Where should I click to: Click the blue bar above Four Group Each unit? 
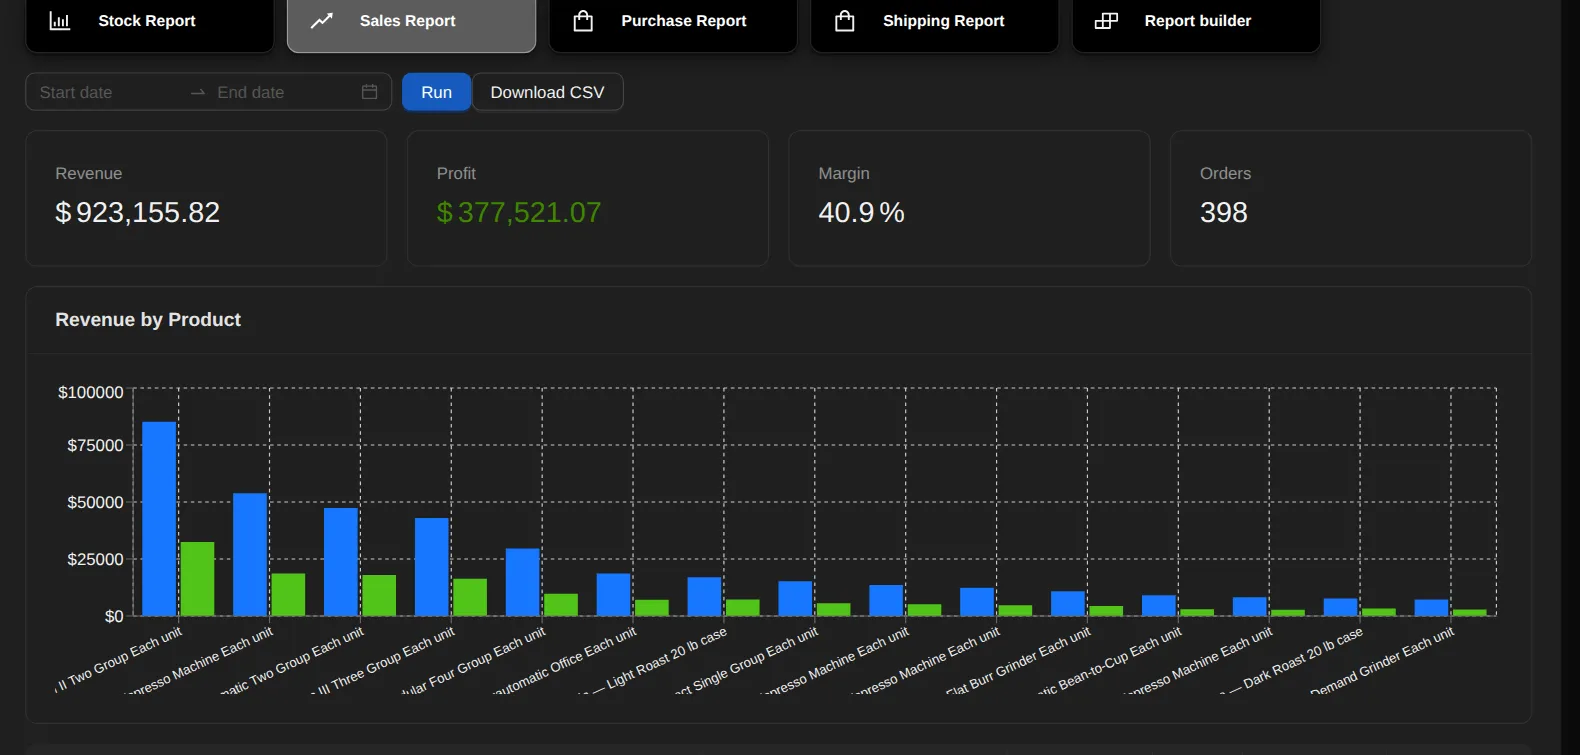(522, 581)
